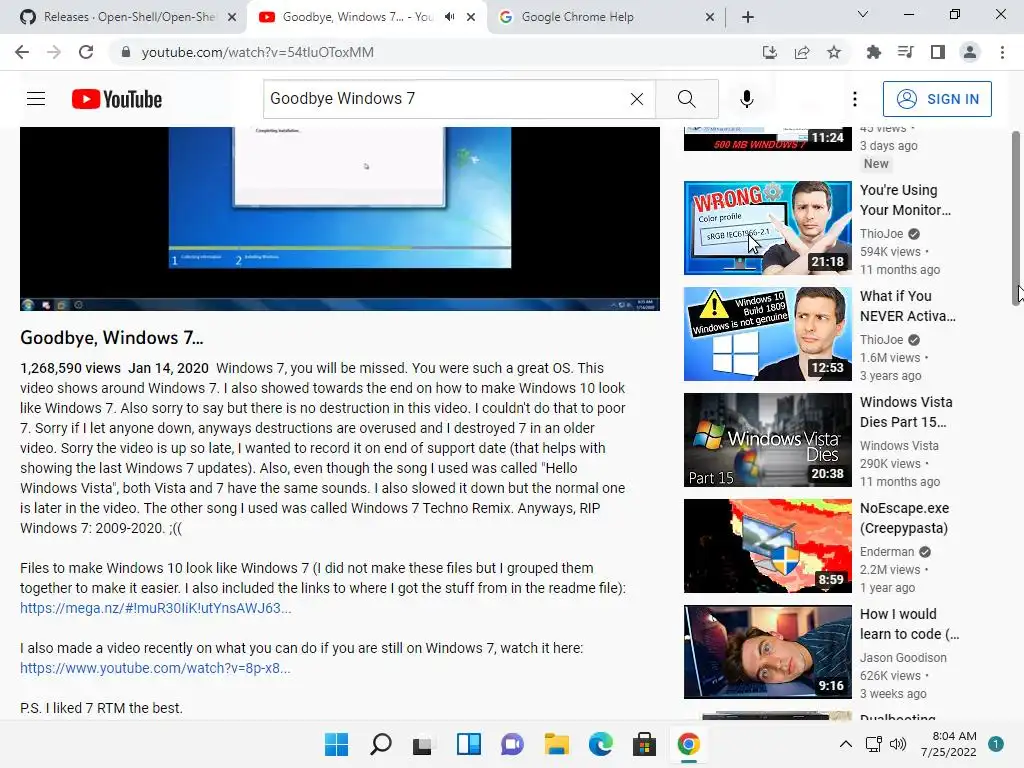This screenshot has height=768, width=1024.
Task: Click '1,268,590 views' text
Action: 71,368
